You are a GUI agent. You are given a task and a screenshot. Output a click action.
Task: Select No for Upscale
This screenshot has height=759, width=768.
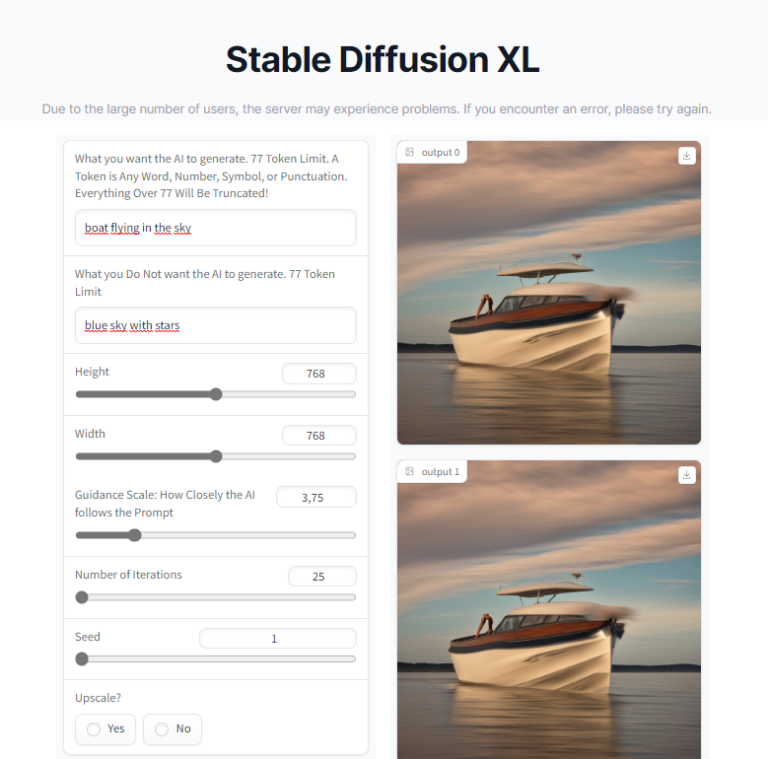pyautogui.click(x=172, y=729)
